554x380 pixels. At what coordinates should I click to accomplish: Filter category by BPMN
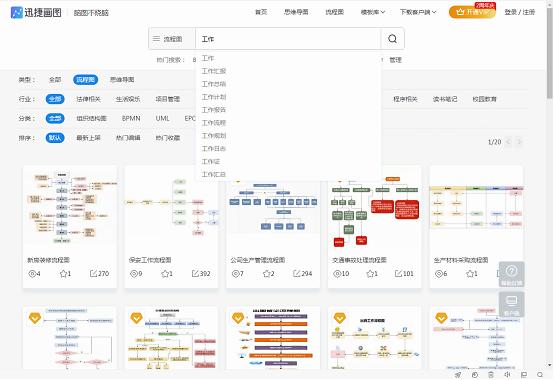click(x=131, y=118)
